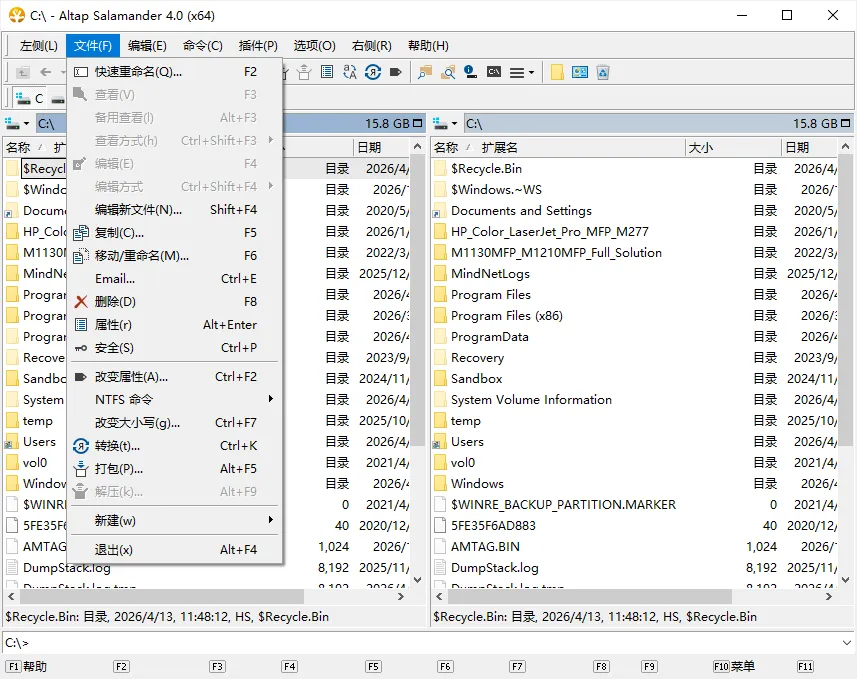The height and width of the screenshot is (679, 857).
Task: Click the view mode lines icon
Action: pyautogui.click(x=517, y=72)
